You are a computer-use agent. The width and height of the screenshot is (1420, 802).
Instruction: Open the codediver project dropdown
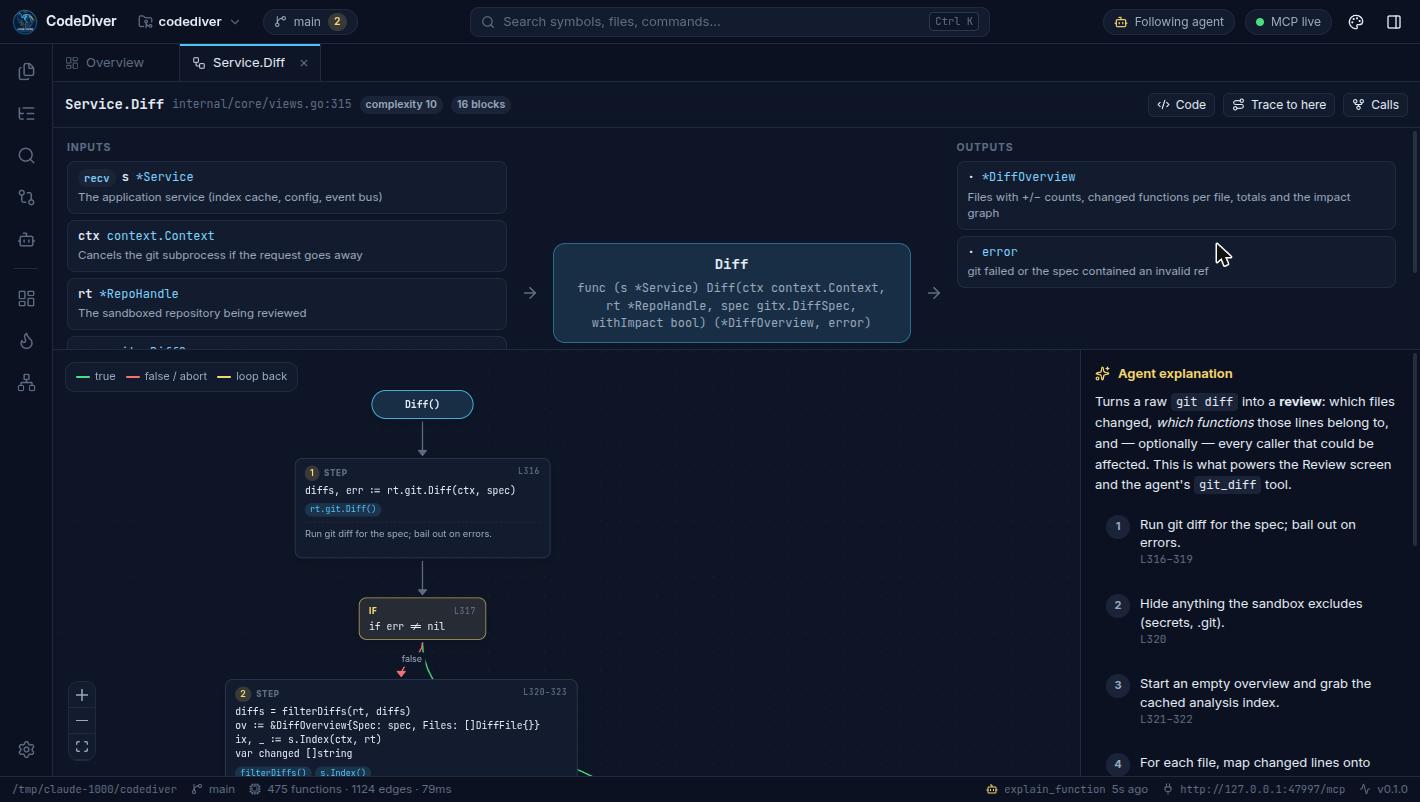pos(189,22)
